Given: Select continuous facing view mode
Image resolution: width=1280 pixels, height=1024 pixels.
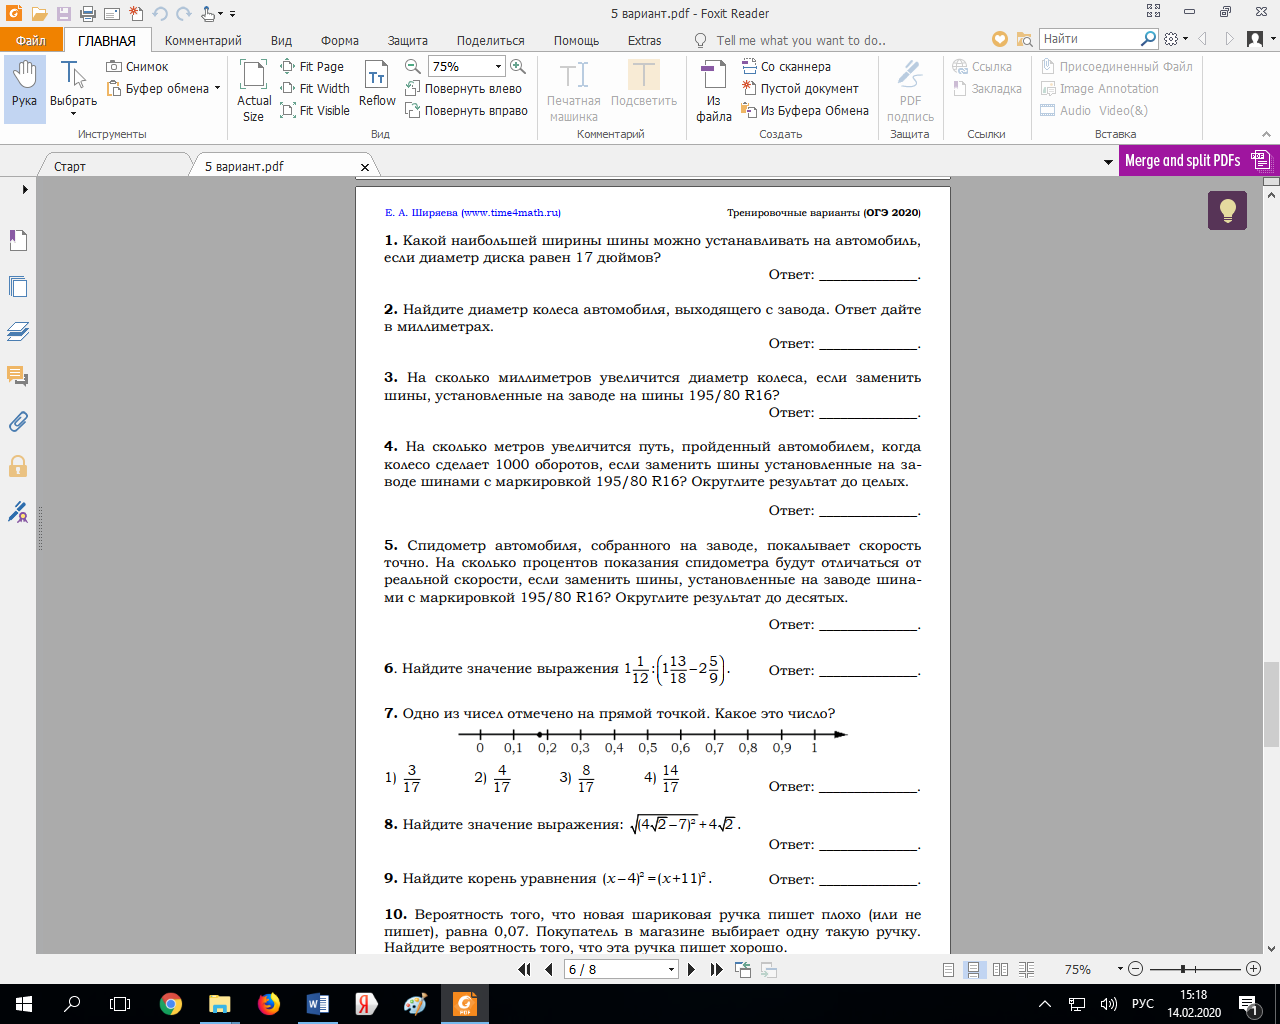Looking at the screenshot, I should (x=1027, y=969).
